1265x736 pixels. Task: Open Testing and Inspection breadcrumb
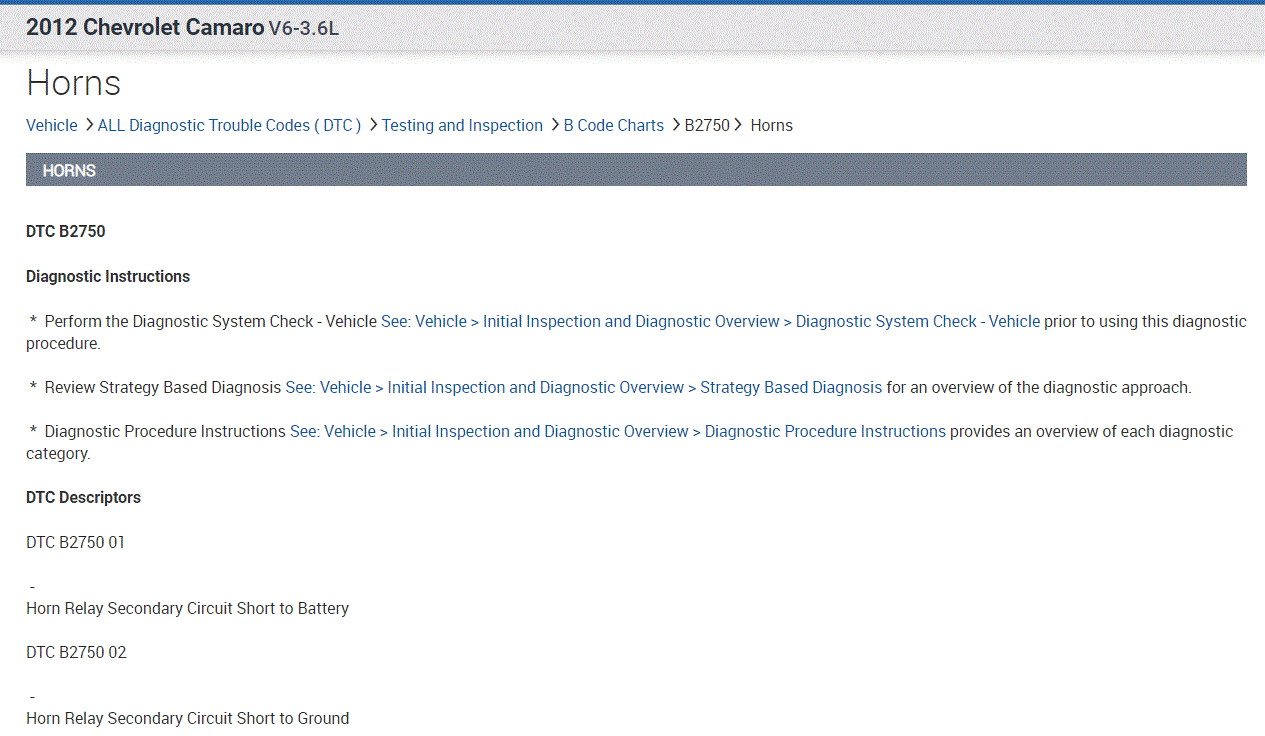[x=462, y=125]
